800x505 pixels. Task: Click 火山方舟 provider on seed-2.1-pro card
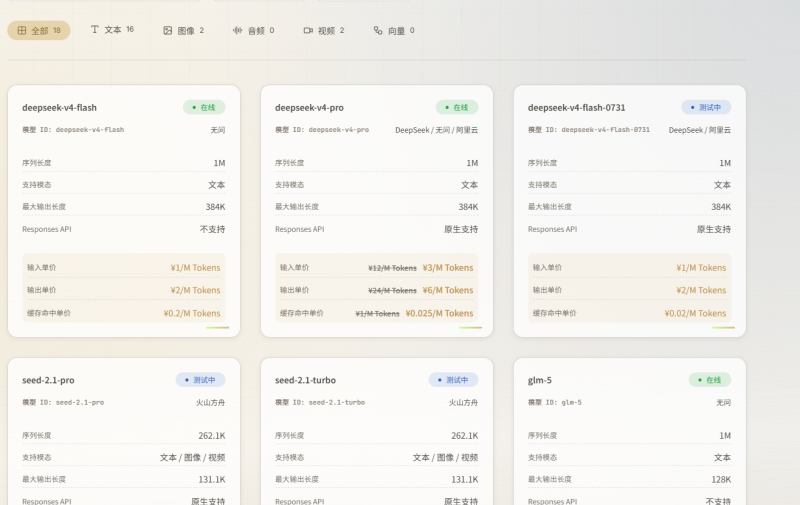[x=211, y=402]
